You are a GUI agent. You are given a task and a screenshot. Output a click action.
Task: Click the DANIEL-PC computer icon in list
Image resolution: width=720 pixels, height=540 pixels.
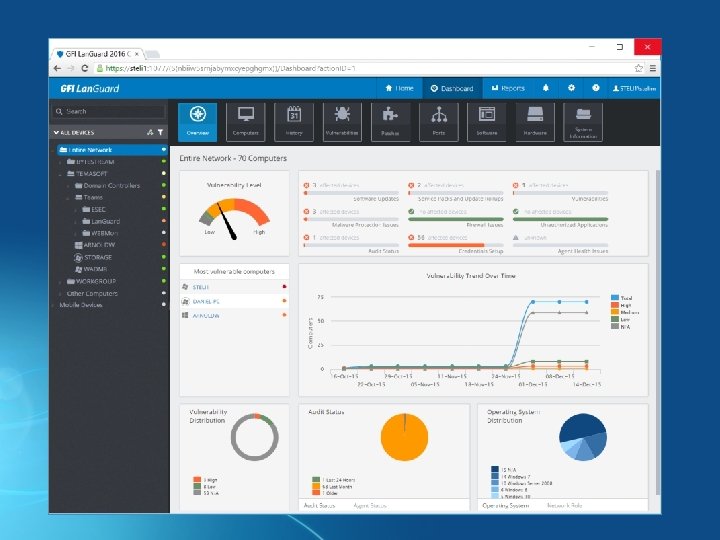[x=185, y=301]
